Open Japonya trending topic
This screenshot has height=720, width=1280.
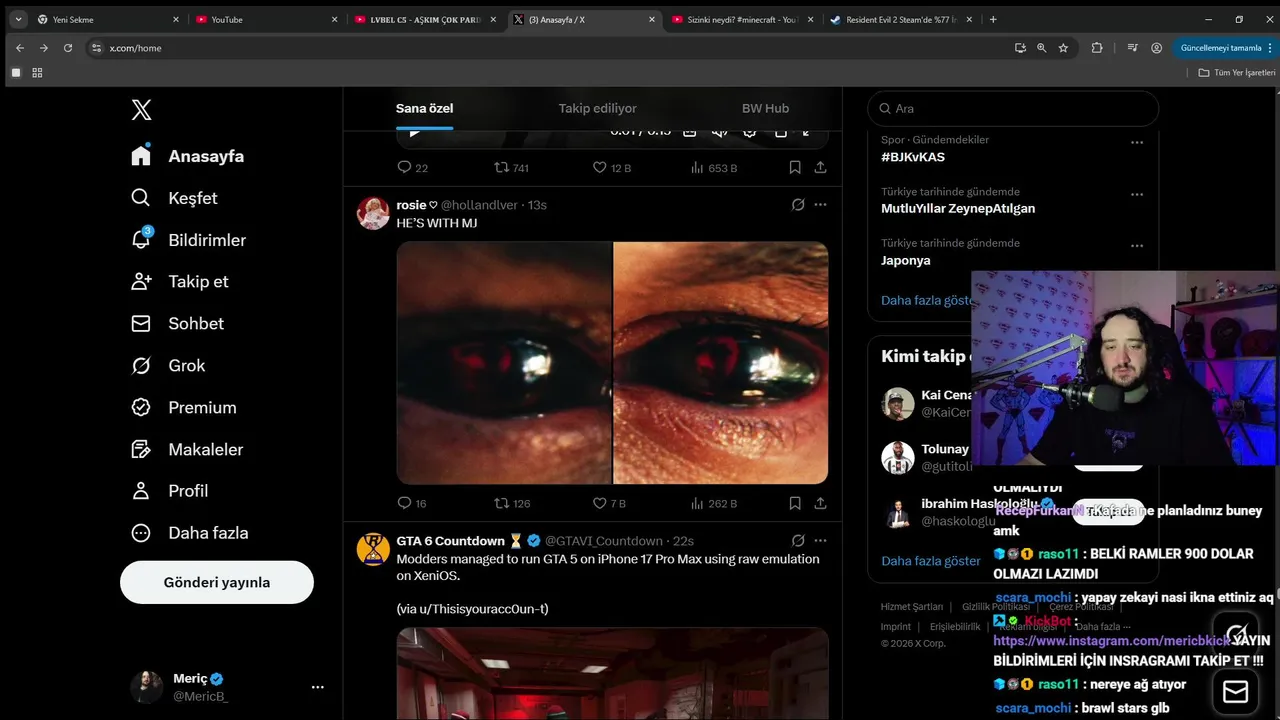(x=906, y=260)
